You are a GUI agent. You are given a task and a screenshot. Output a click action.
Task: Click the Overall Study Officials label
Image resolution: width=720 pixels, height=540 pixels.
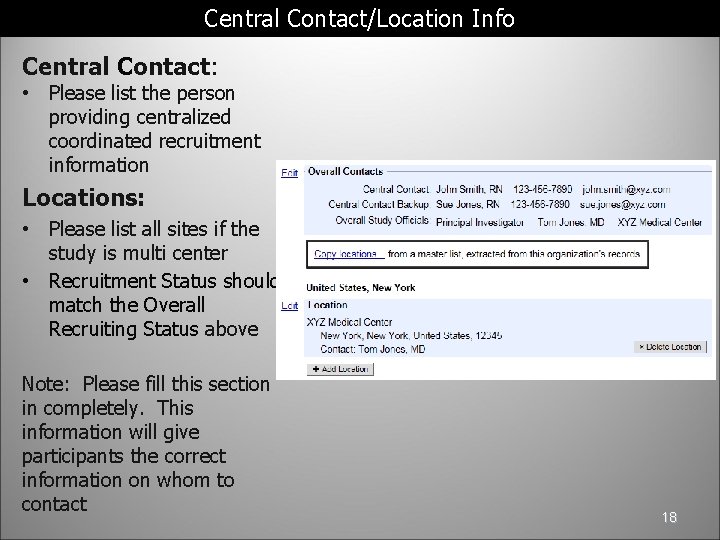(382, 220)
